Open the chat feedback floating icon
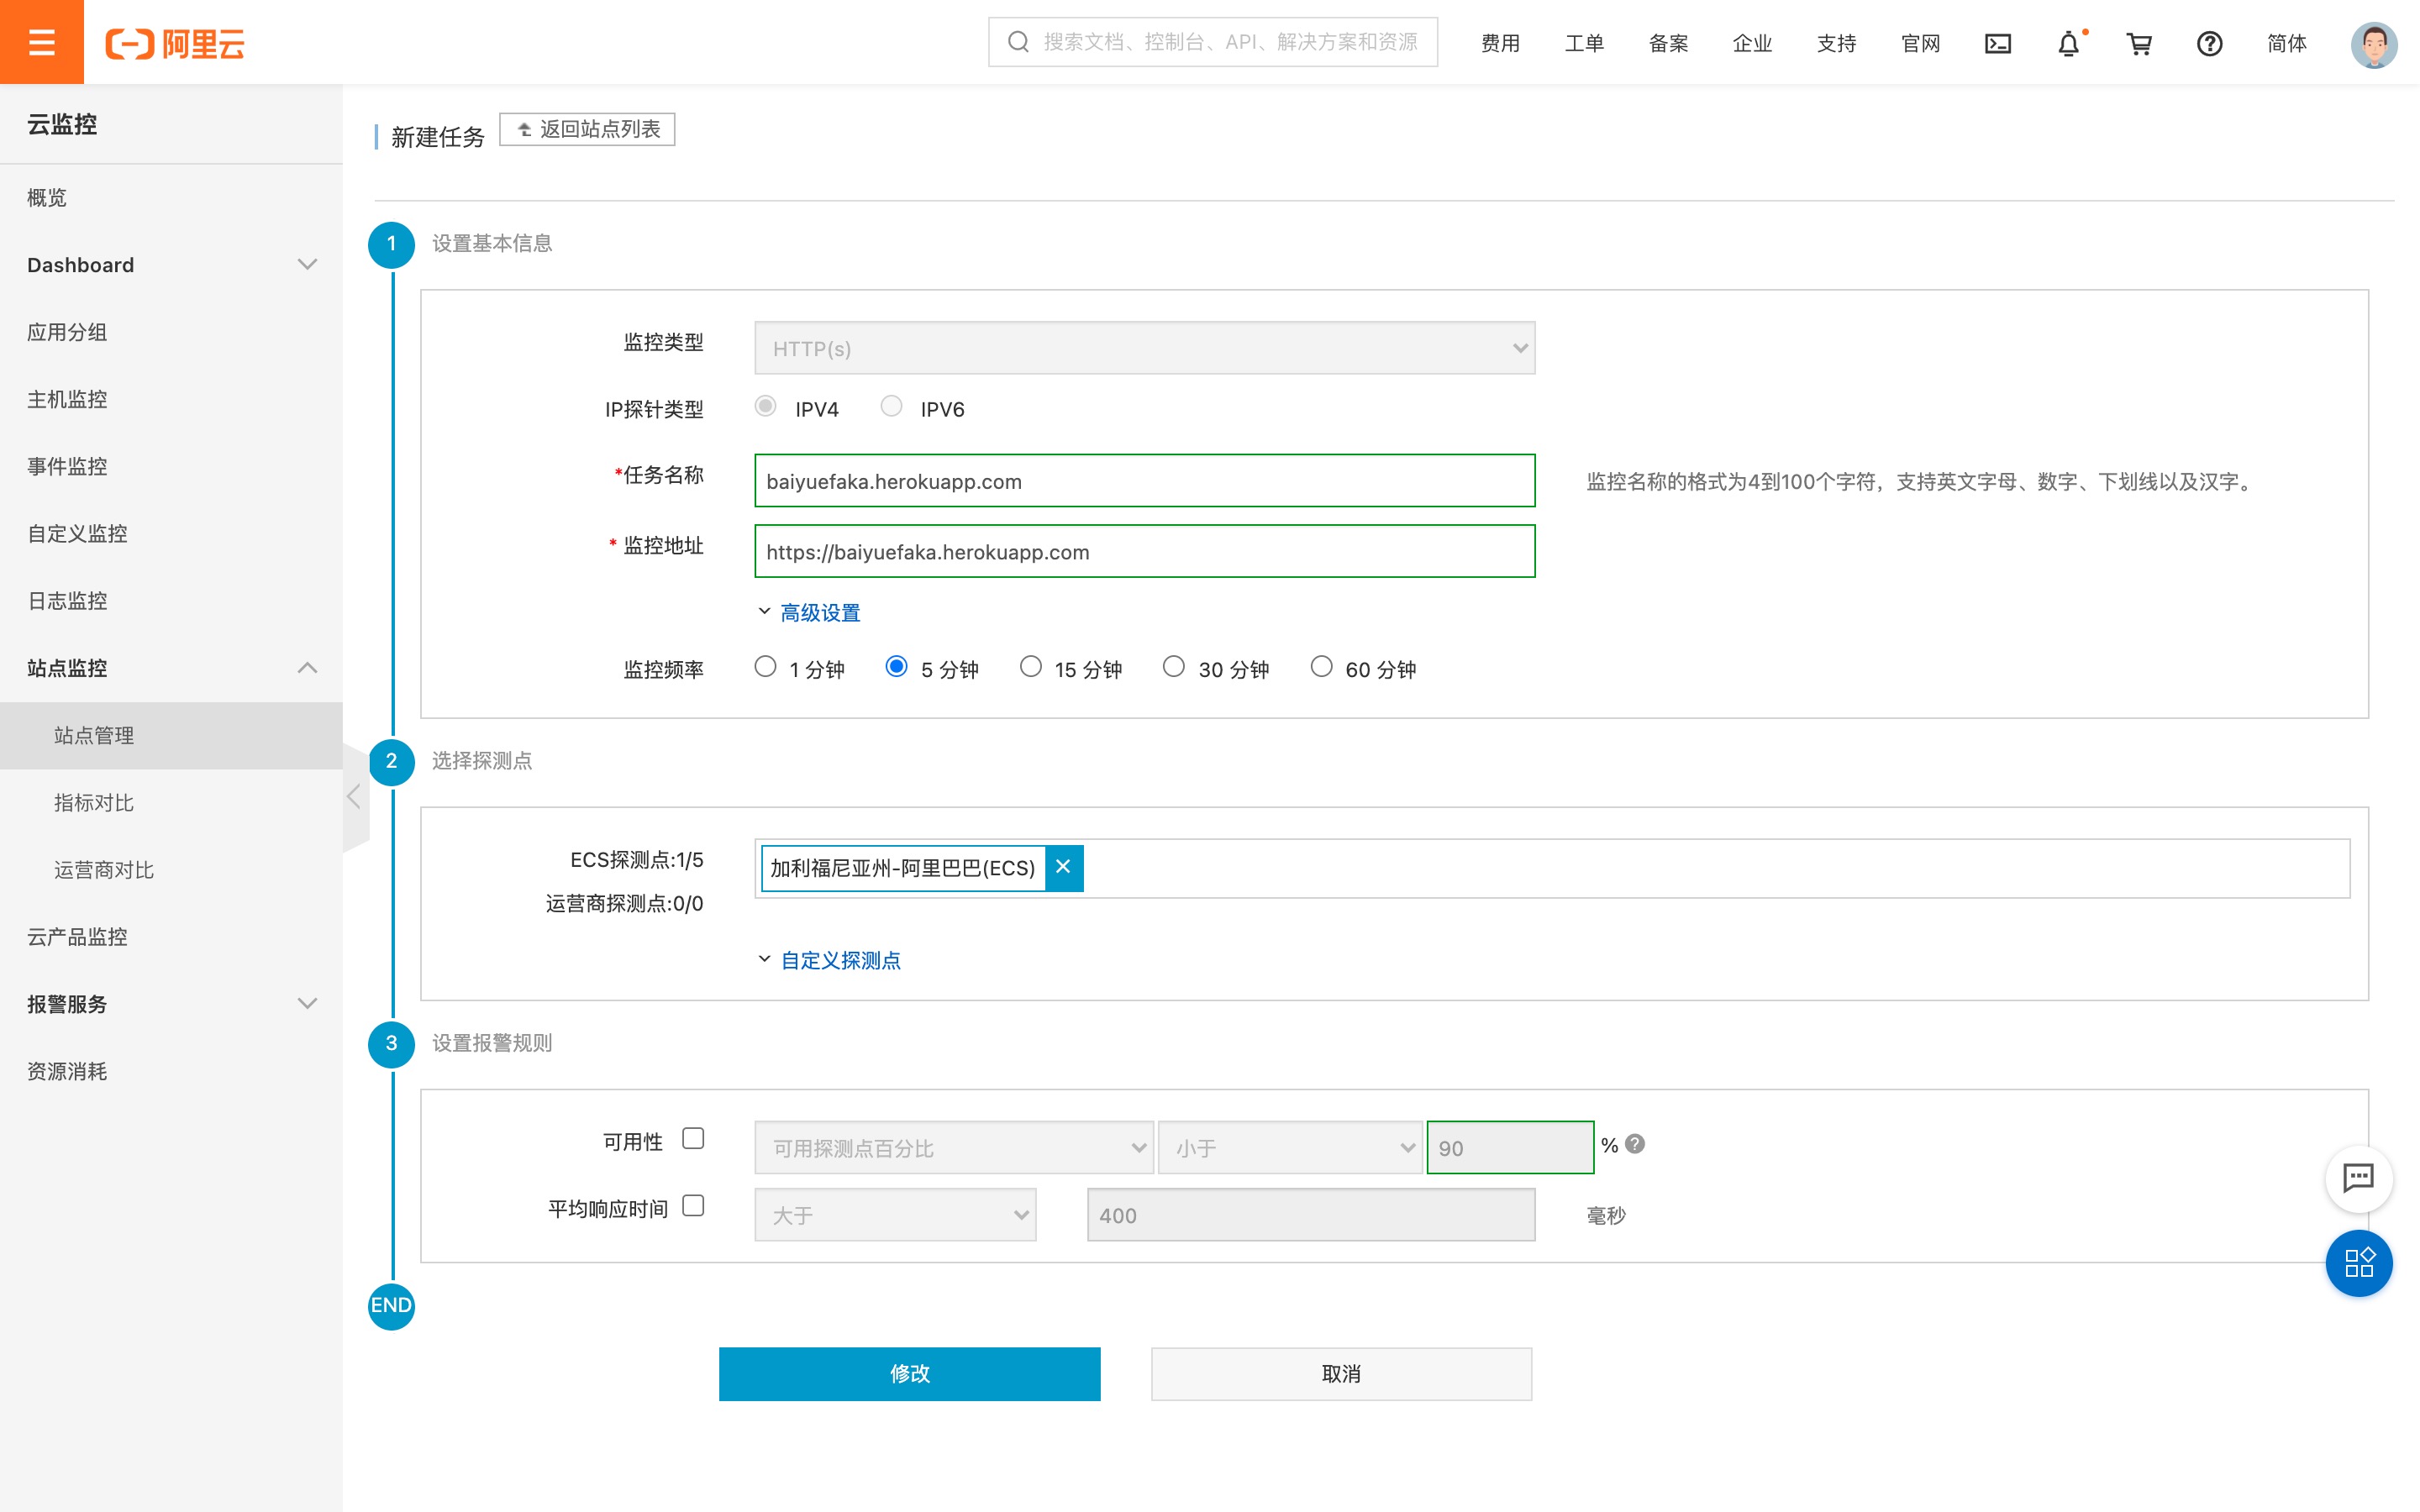This screenshot has height=1512, width=2420. (2358, 1178)
